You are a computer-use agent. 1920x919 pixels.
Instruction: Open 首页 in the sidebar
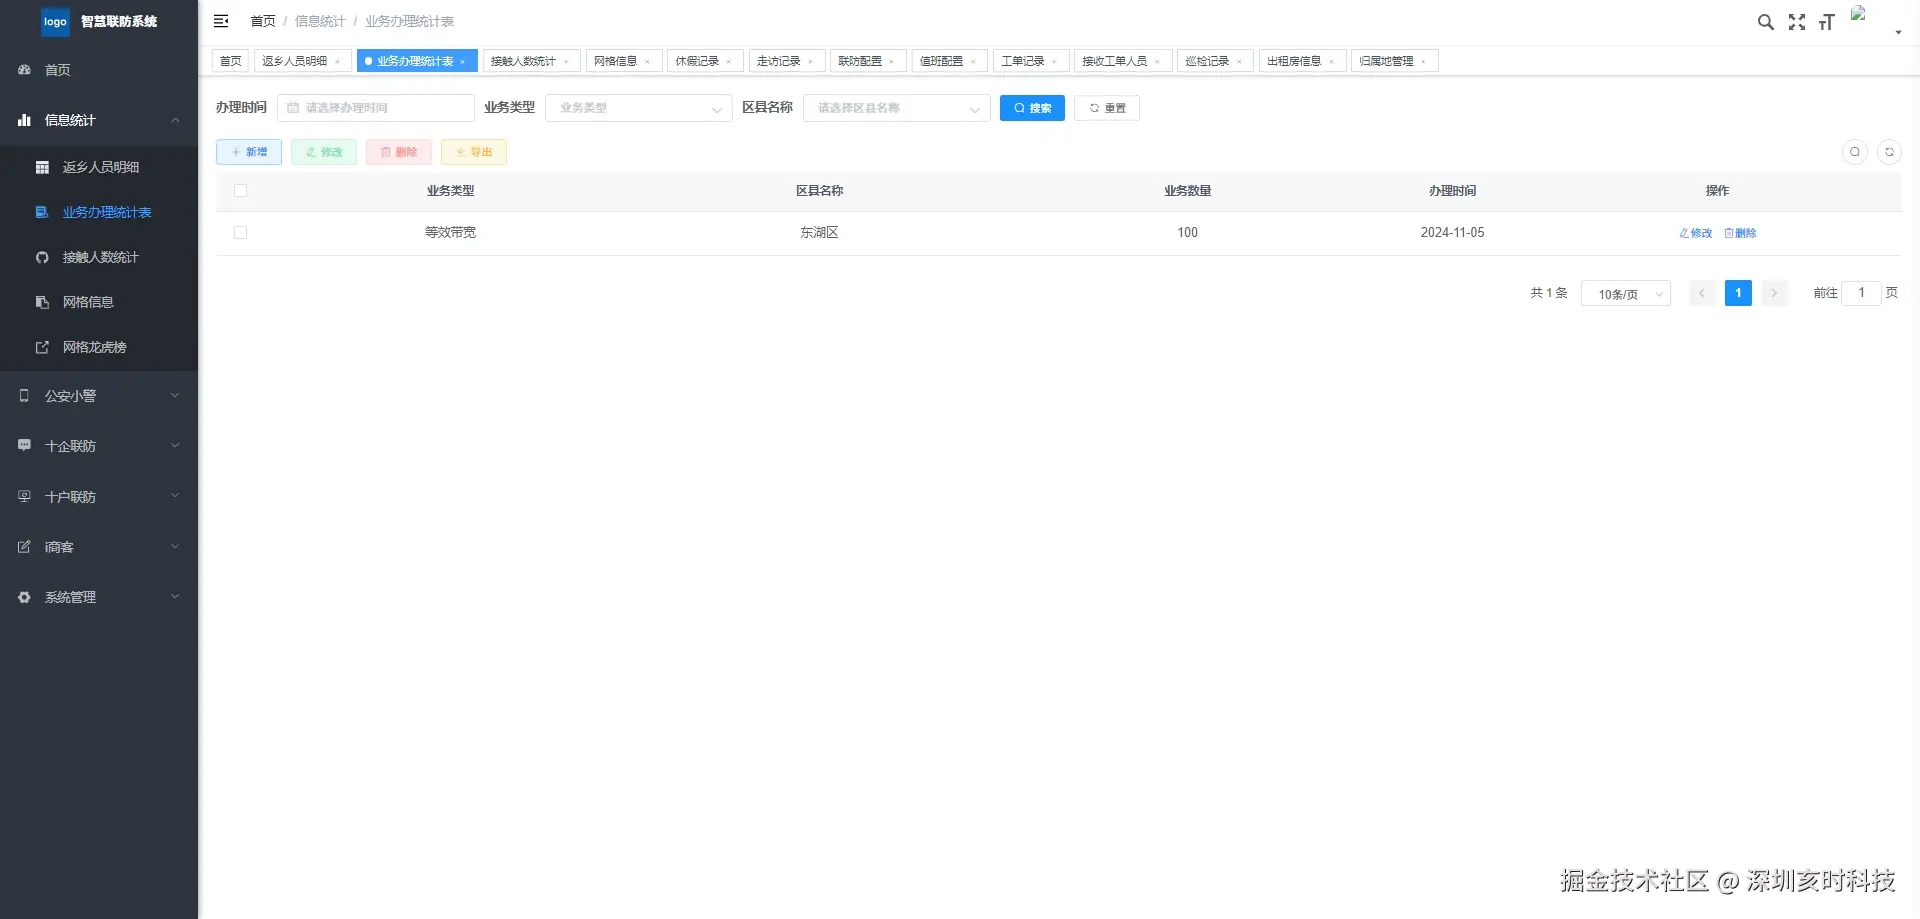[x=99, y=70]
